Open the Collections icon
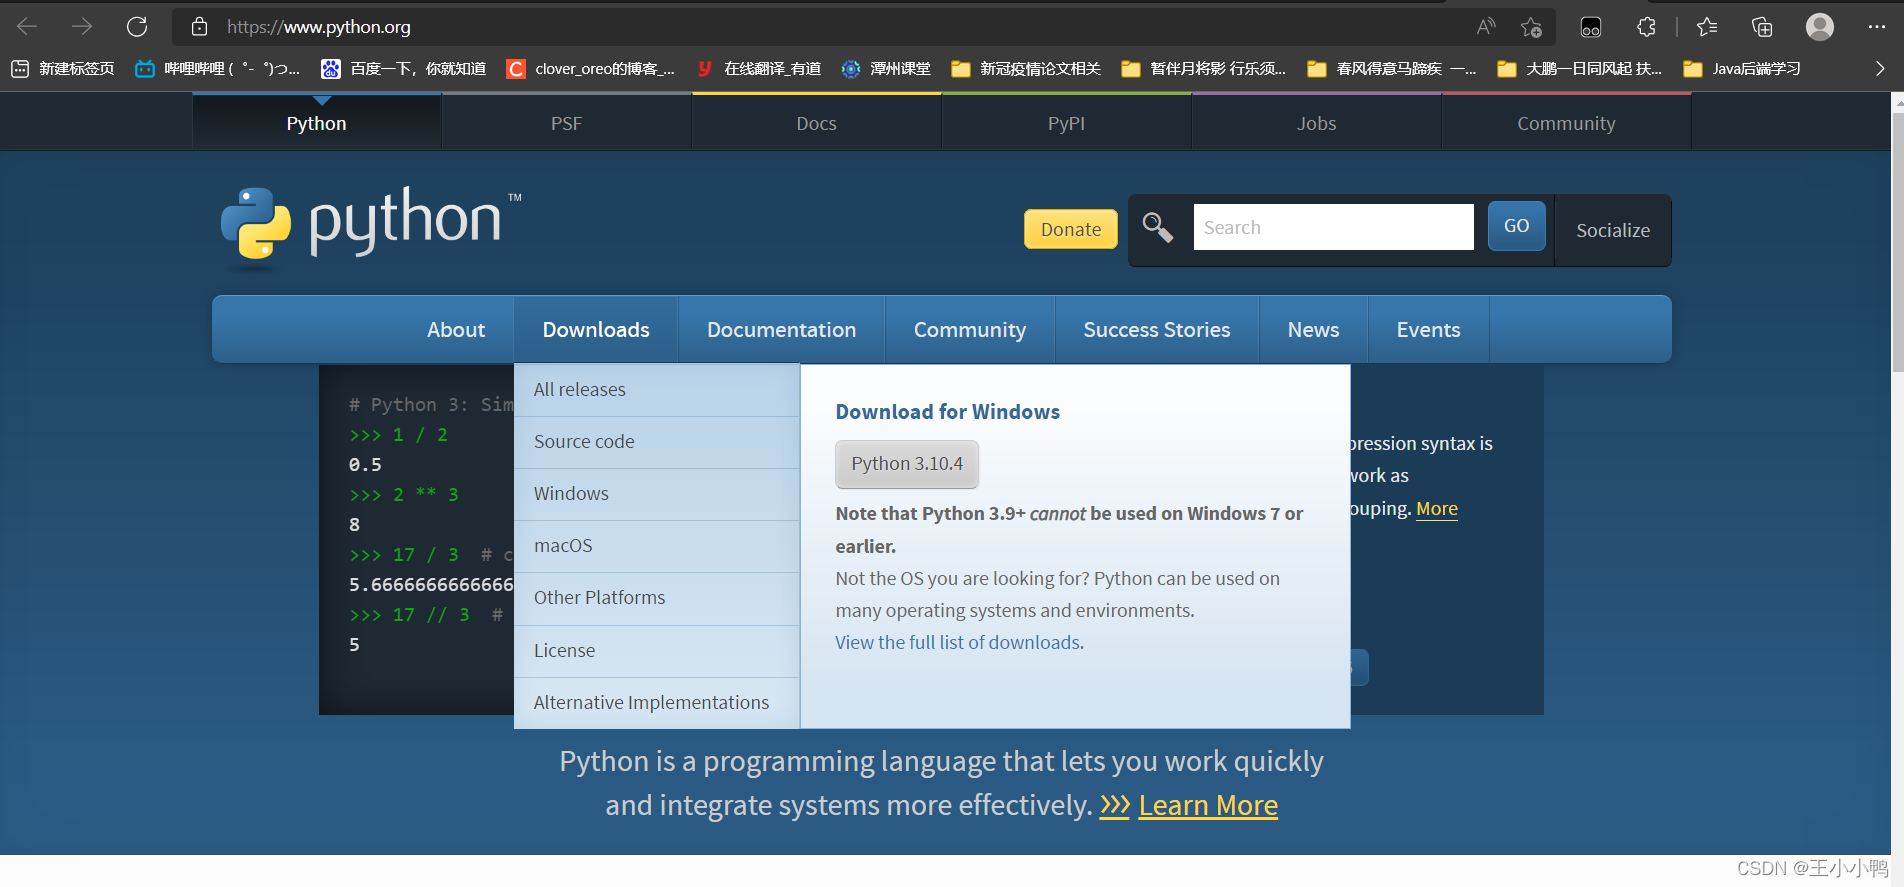The height and width of the screenshot is (887, 1904). (x=1762, y=27)
